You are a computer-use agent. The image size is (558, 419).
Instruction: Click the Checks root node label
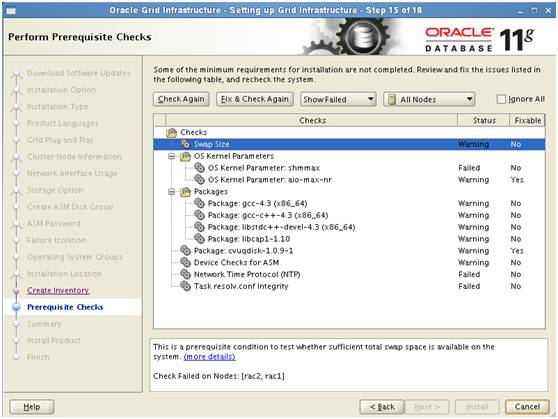coord(193,132)
